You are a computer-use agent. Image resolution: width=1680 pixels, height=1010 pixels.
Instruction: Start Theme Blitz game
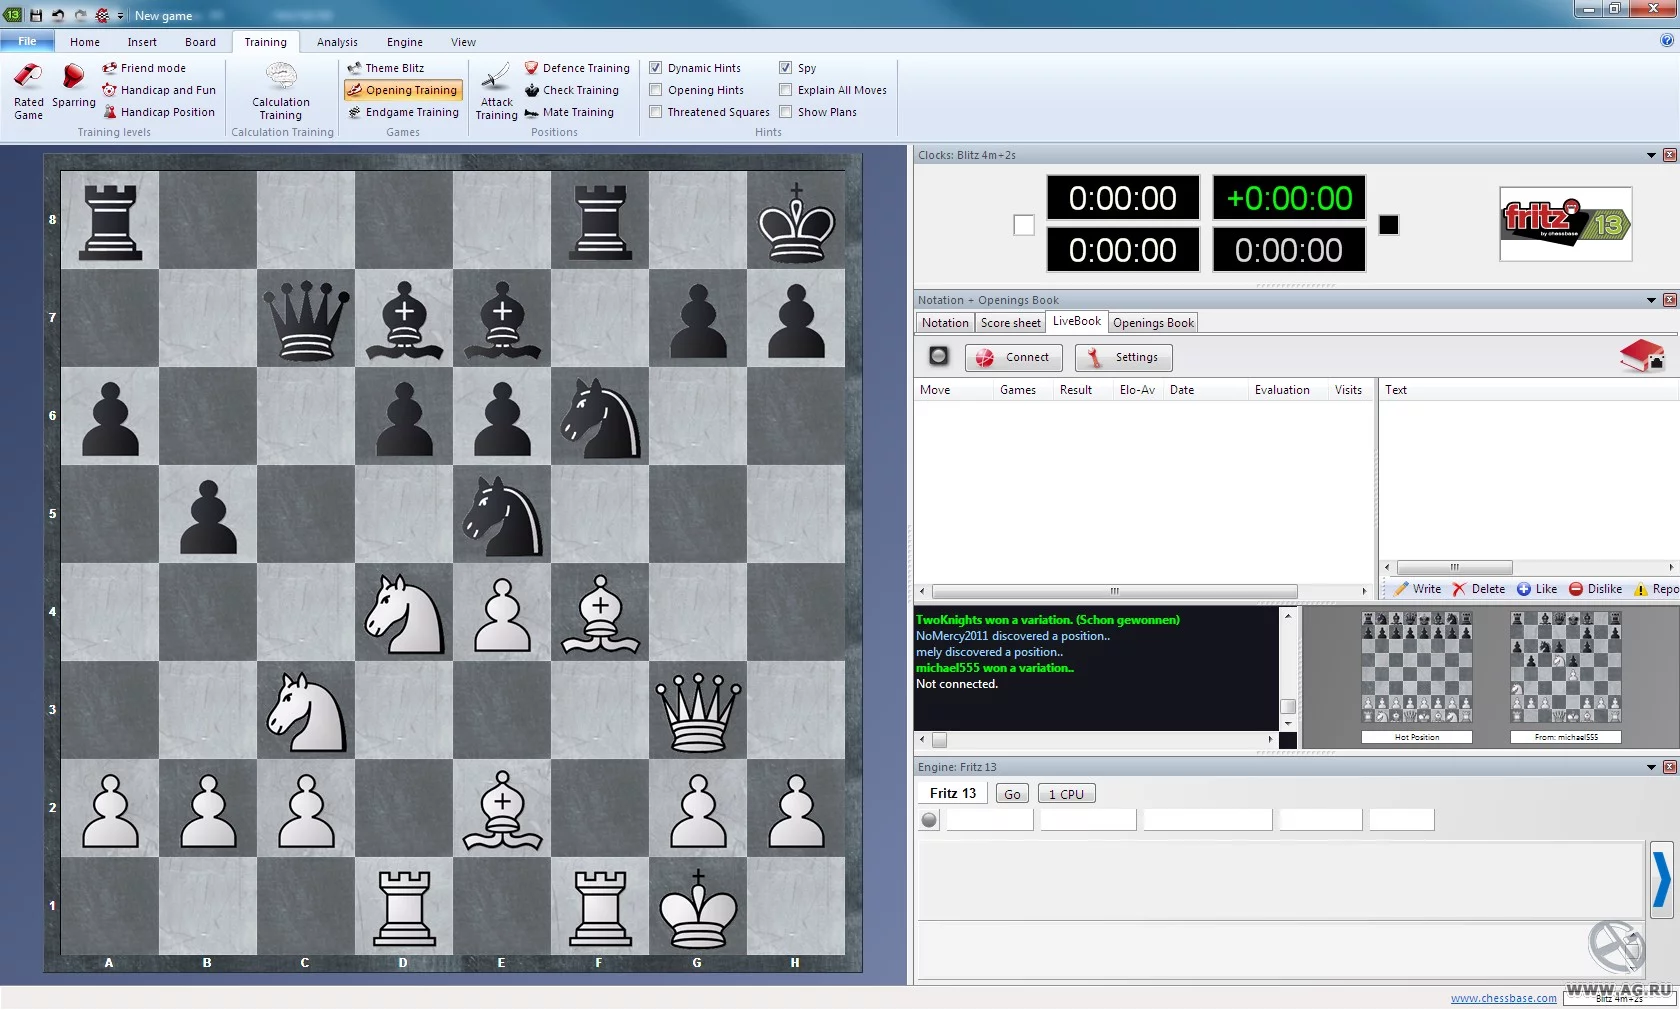coord(386,68)
